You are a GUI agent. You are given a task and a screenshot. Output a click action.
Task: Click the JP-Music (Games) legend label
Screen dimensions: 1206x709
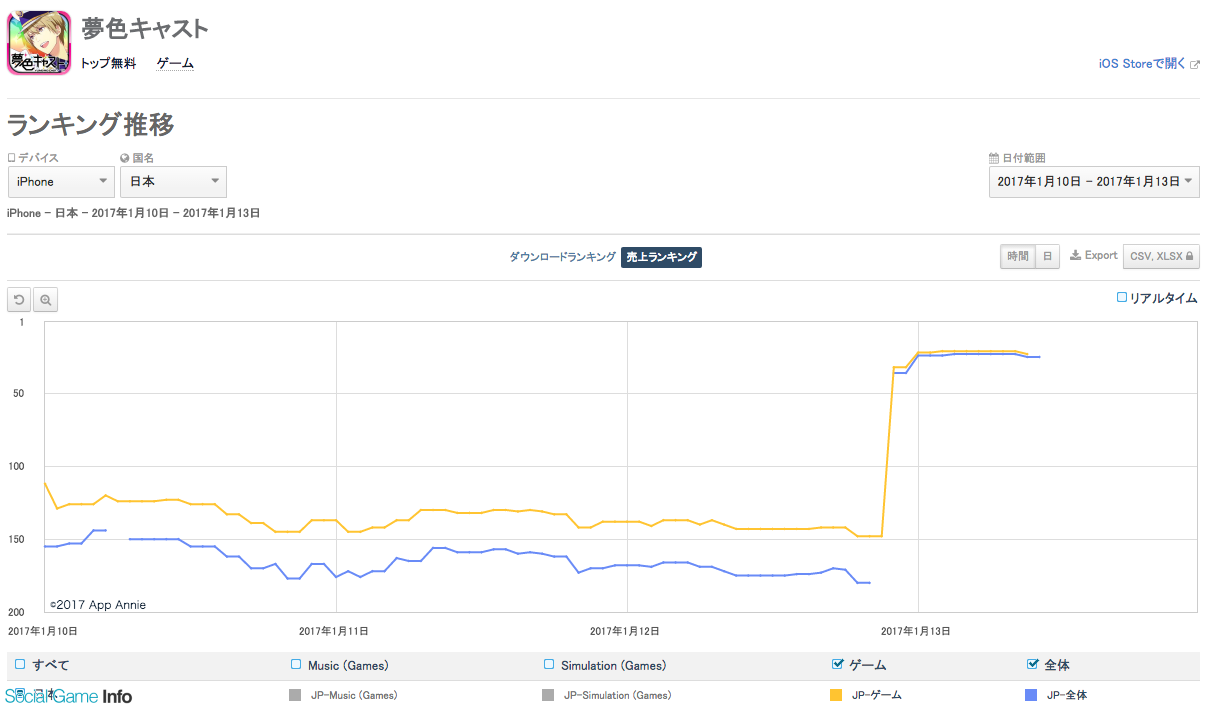[352, 695]
